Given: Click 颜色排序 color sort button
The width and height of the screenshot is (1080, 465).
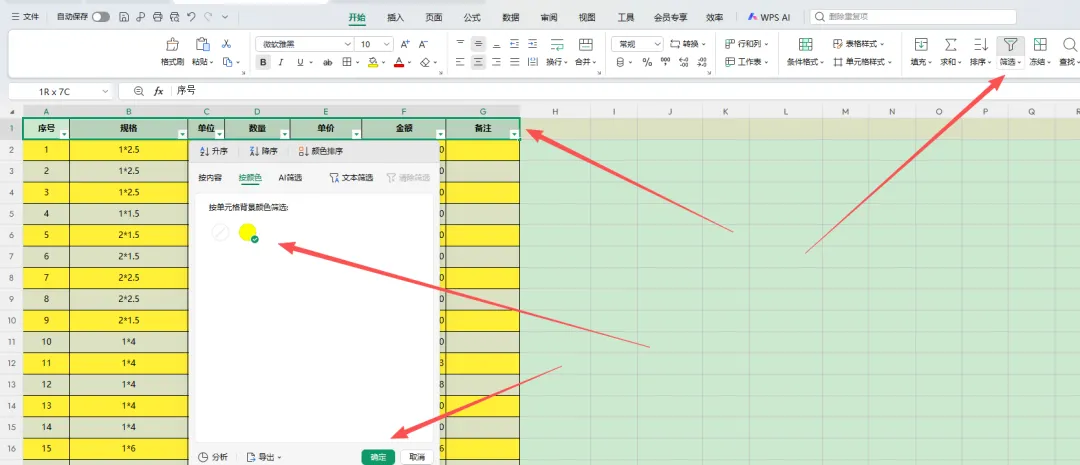Looking at the screenshot, I should click(321, 152).
